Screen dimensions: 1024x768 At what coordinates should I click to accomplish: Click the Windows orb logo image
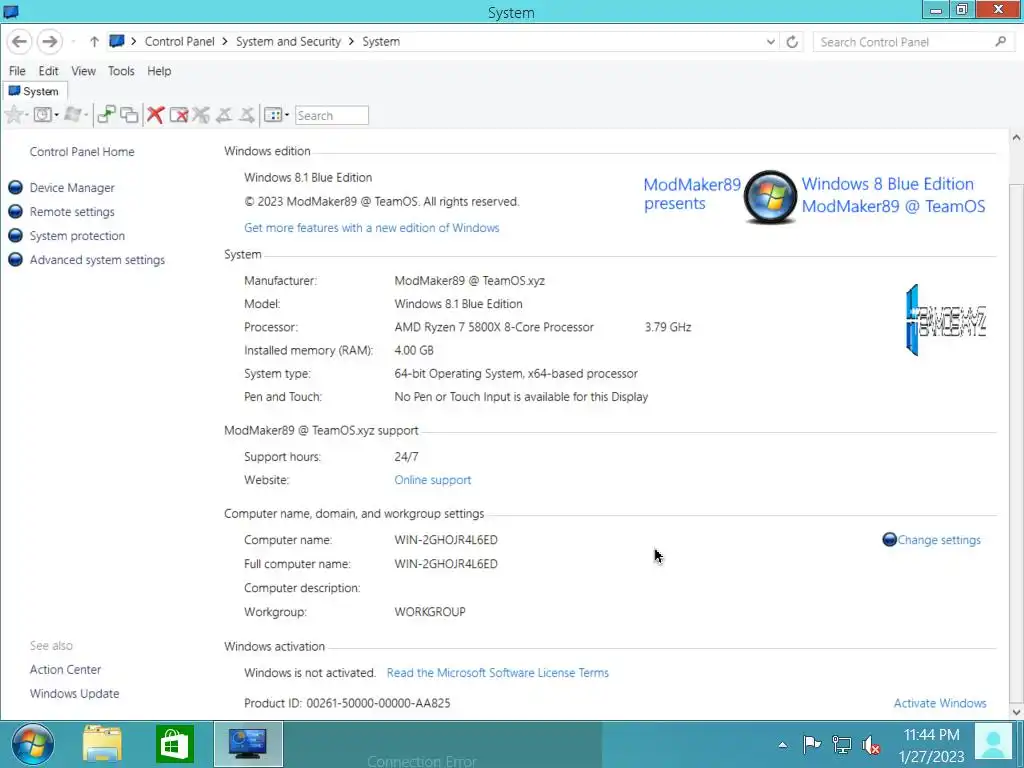click(x=771, y=197)
